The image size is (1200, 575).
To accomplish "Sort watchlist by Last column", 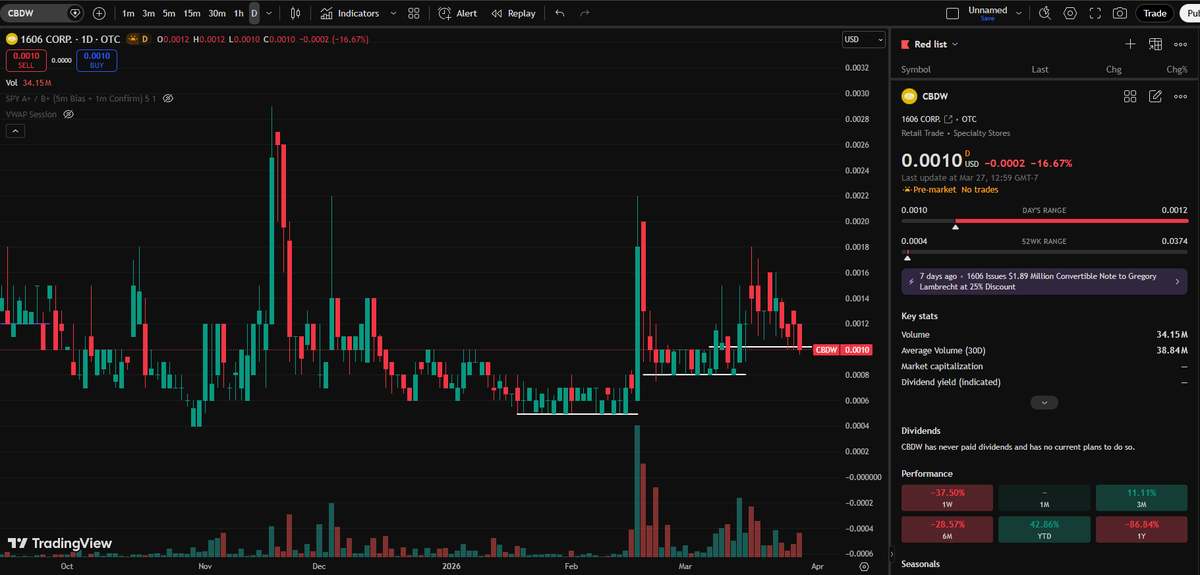I will 1040,69.
